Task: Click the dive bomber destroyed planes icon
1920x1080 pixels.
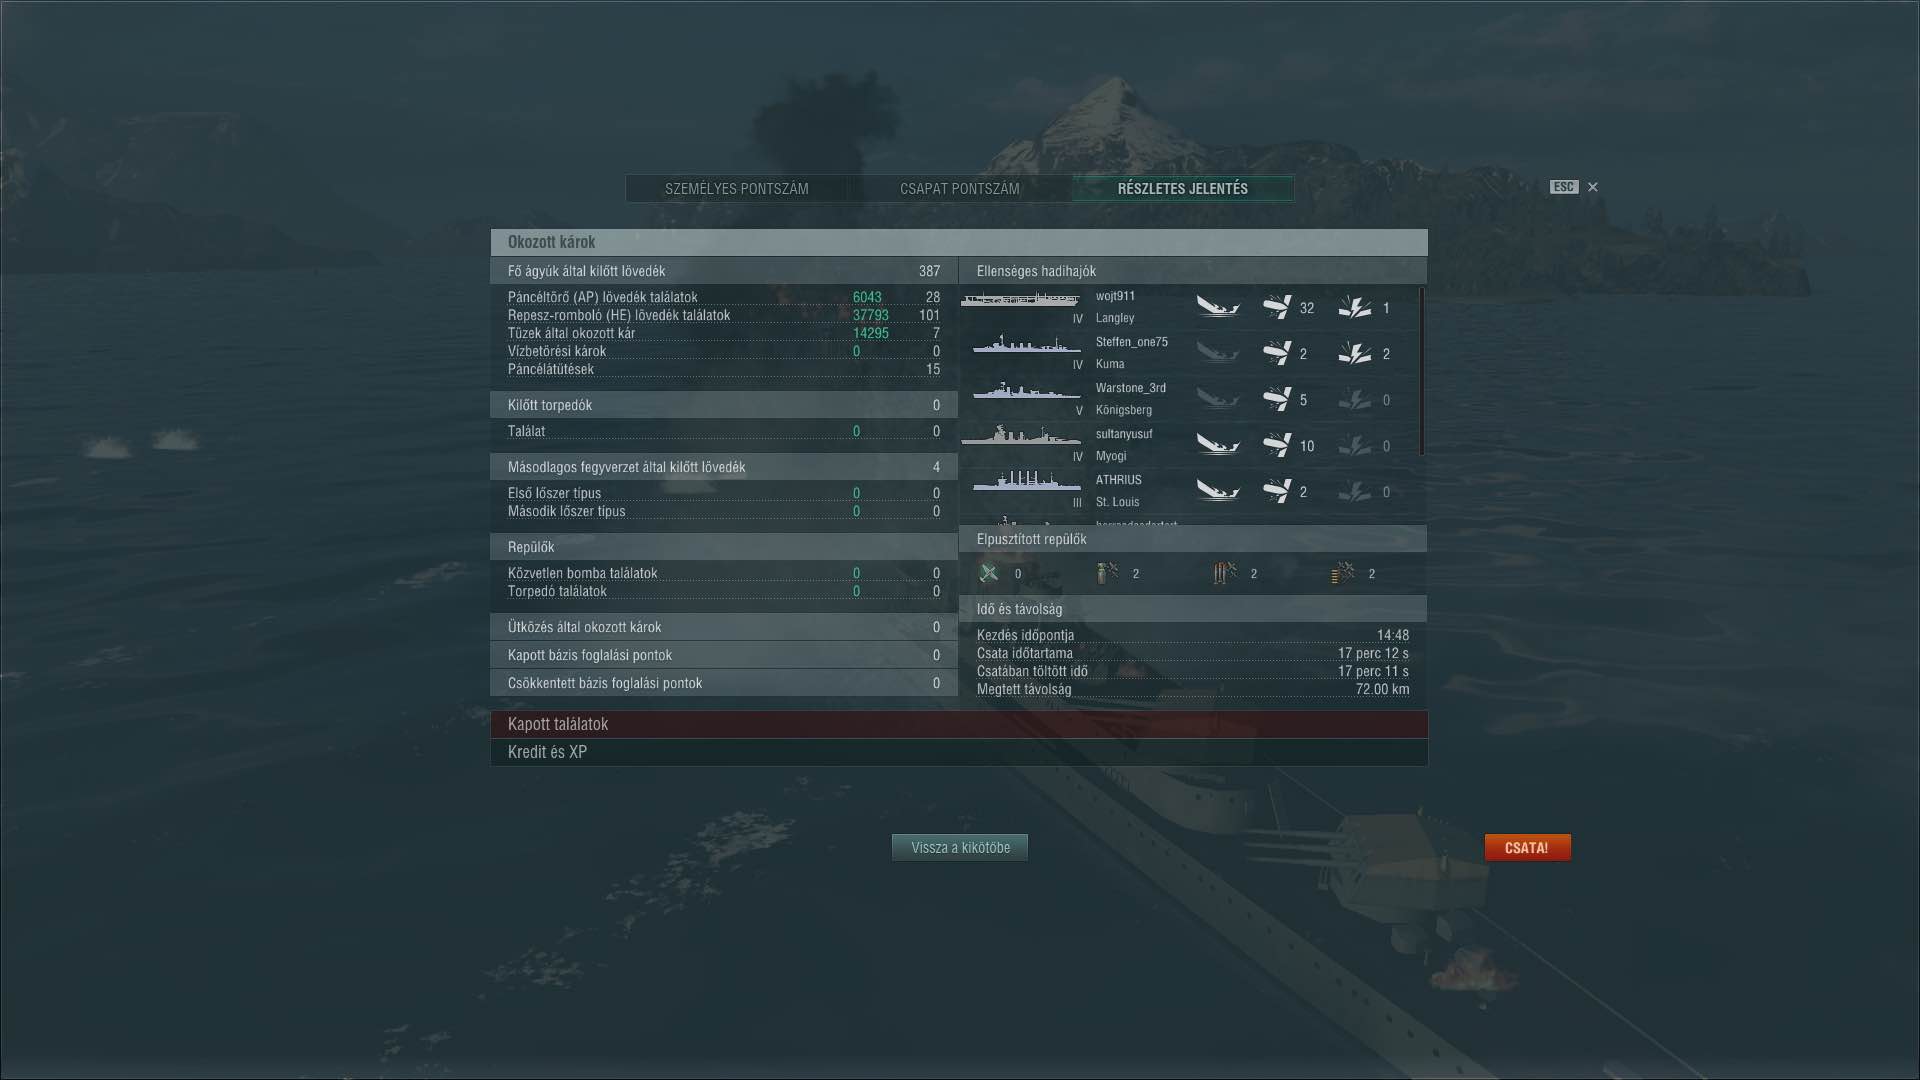Action: pos(1107,573)
